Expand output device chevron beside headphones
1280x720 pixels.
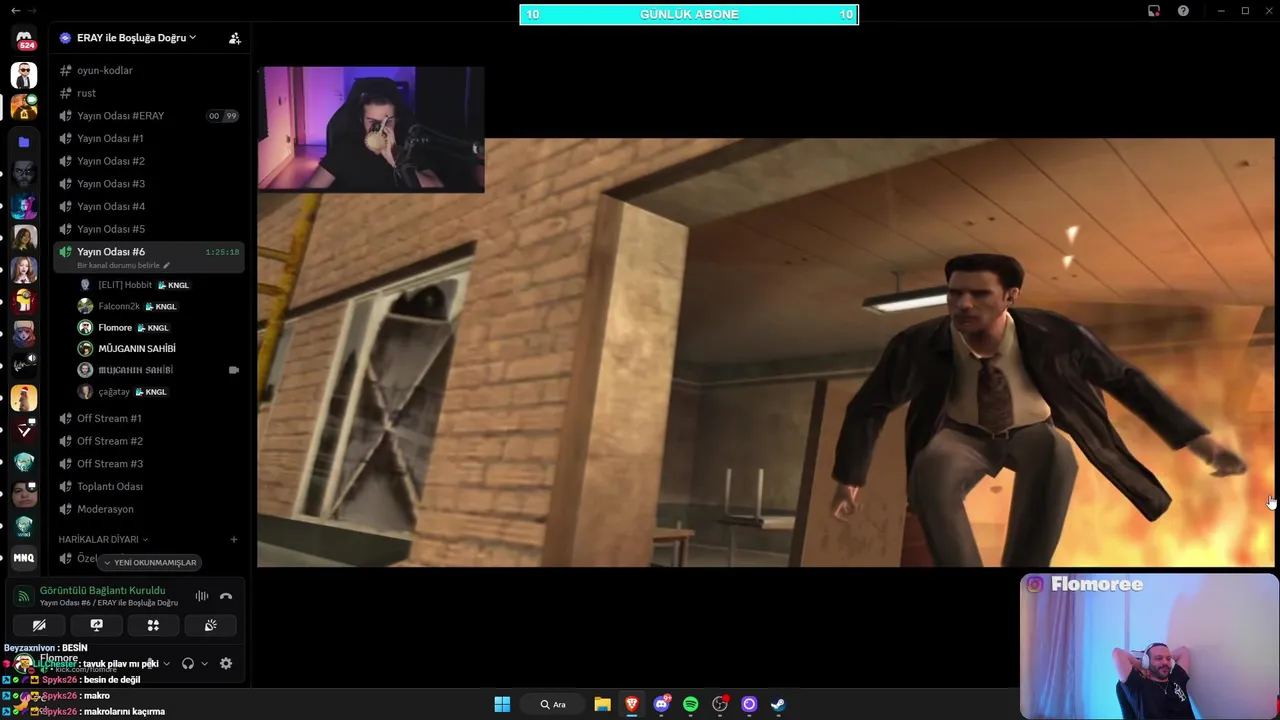click(x=204, y=663)
